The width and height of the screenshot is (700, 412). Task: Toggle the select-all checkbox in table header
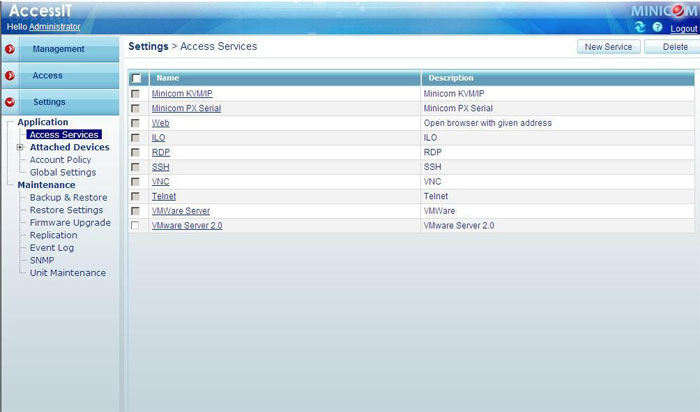tap(136, 78)
